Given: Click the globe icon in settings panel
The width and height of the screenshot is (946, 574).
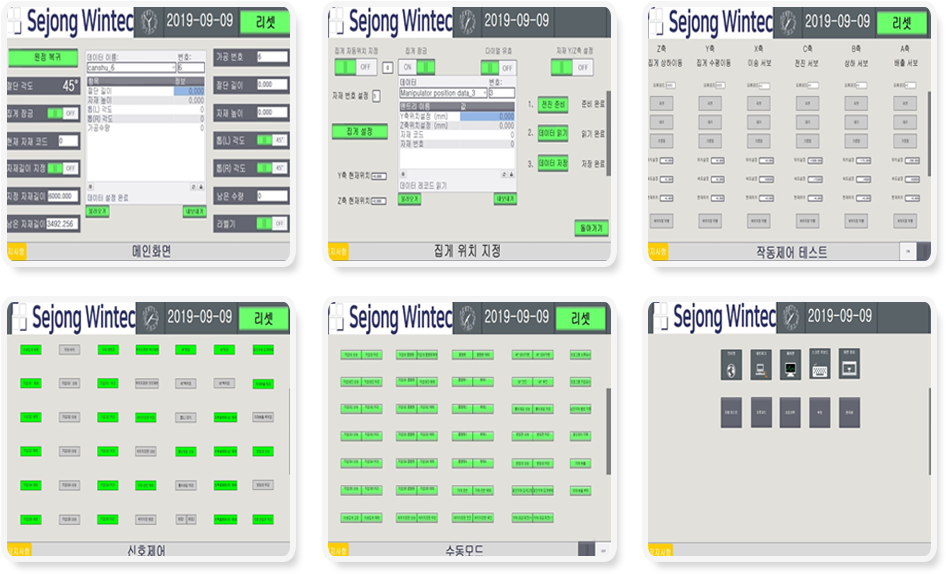Looking at the screenshot, I should tap(732, 369).
